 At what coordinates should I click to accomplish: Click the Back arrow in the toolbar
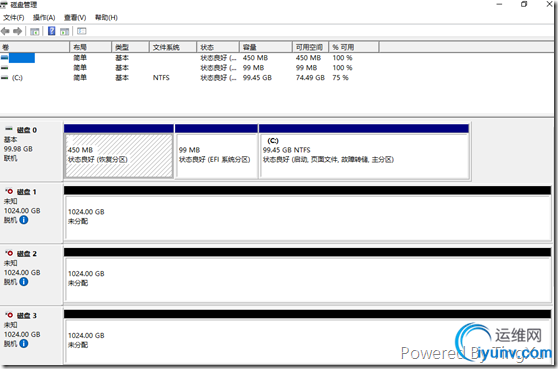pyautogui.click(x=5, y=31)
